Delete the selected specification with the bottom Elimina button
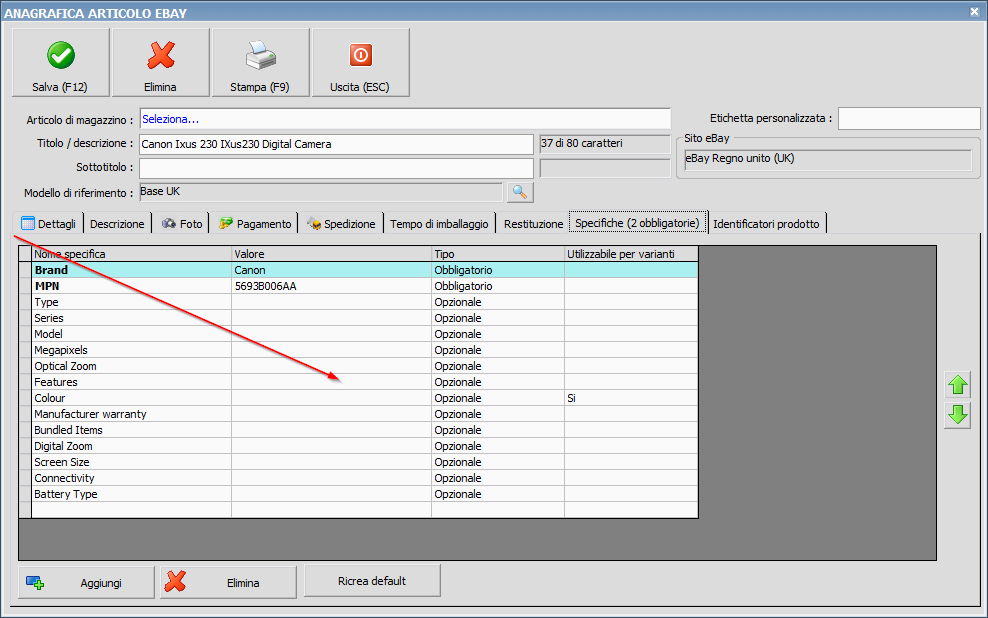 tap(228, 583)
